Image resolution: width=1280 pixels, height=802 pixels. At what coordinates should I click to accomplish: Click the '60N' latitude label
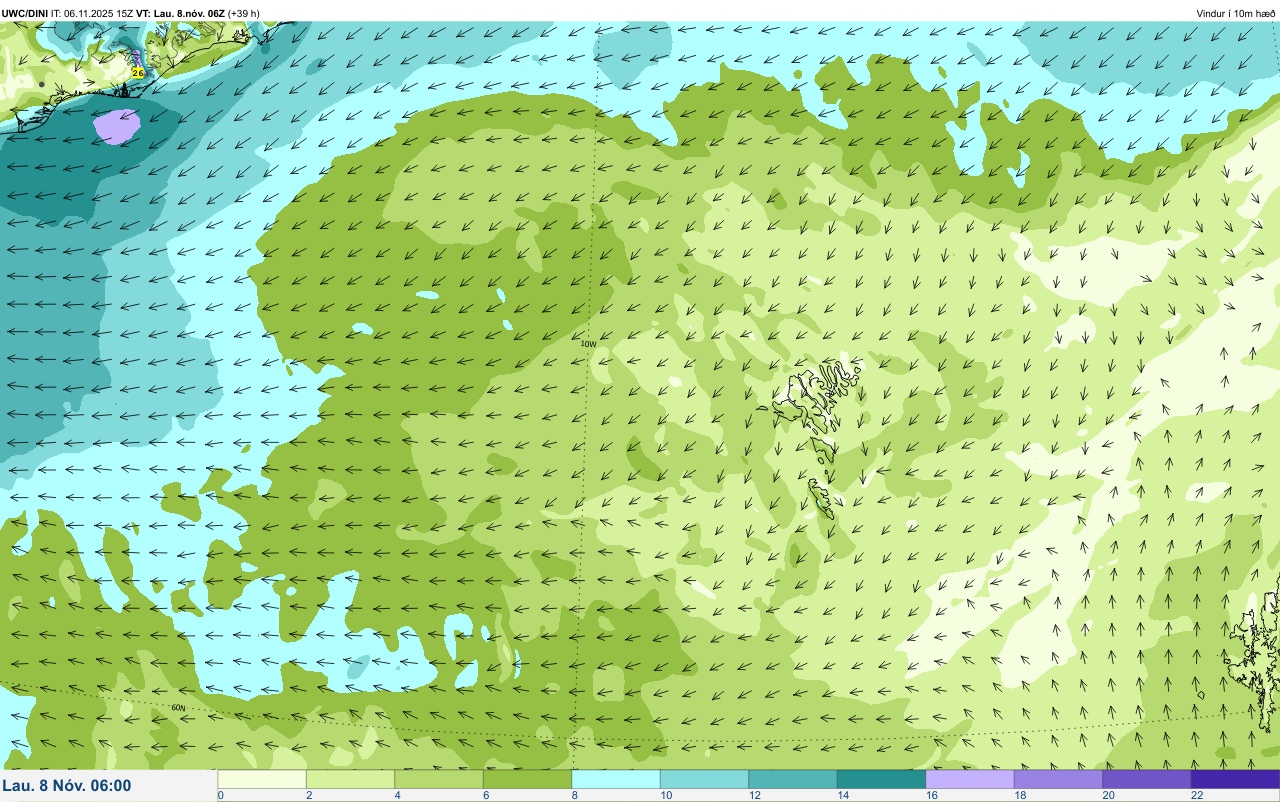(x=178, y=708)
